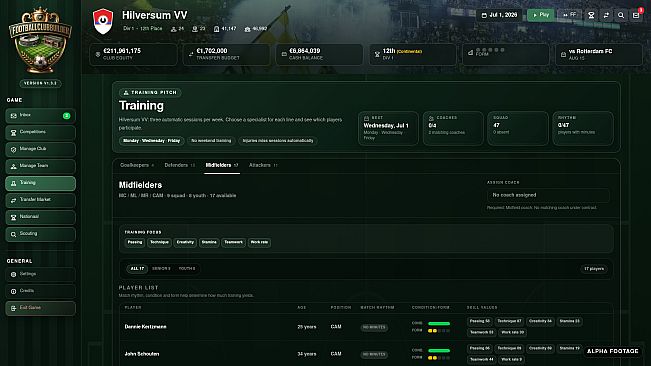
Task: Click the calendar date Jul 1, 2026
Action: point(499,15)
